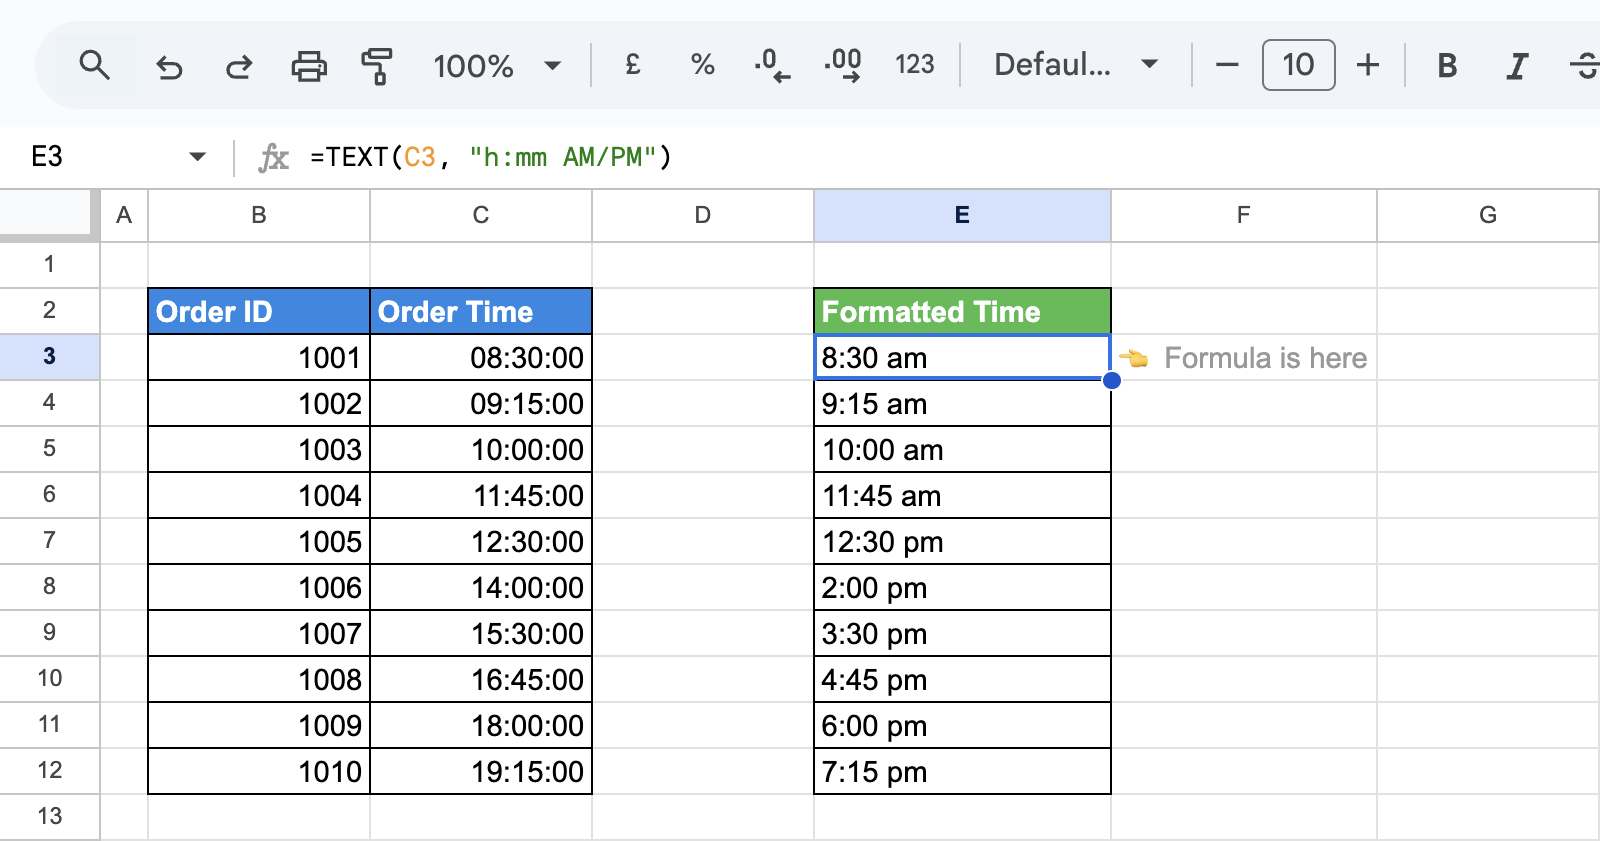Click the Redo arrow icon
Screen dimensions: 1600x841
pos(239,67)
